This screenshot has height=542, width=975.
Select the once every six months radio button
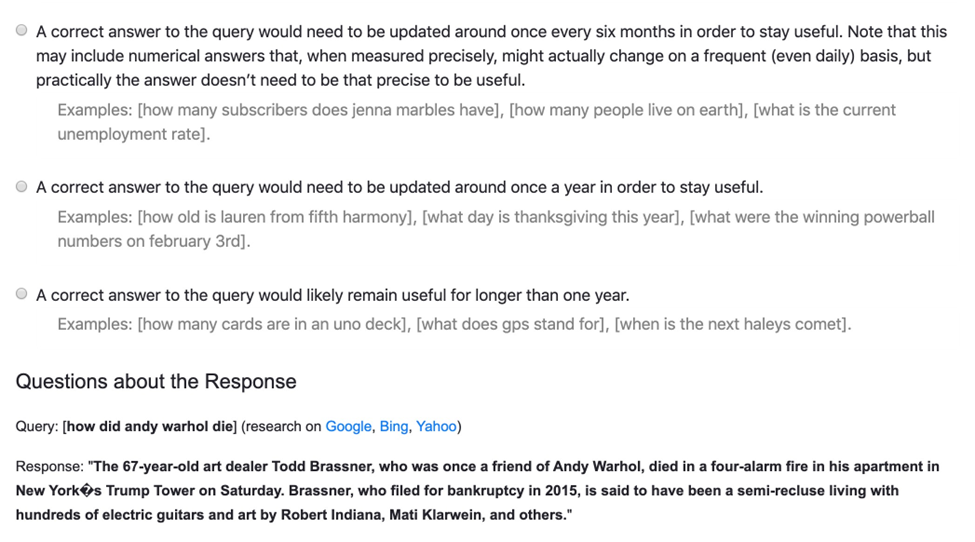[22, 30]
